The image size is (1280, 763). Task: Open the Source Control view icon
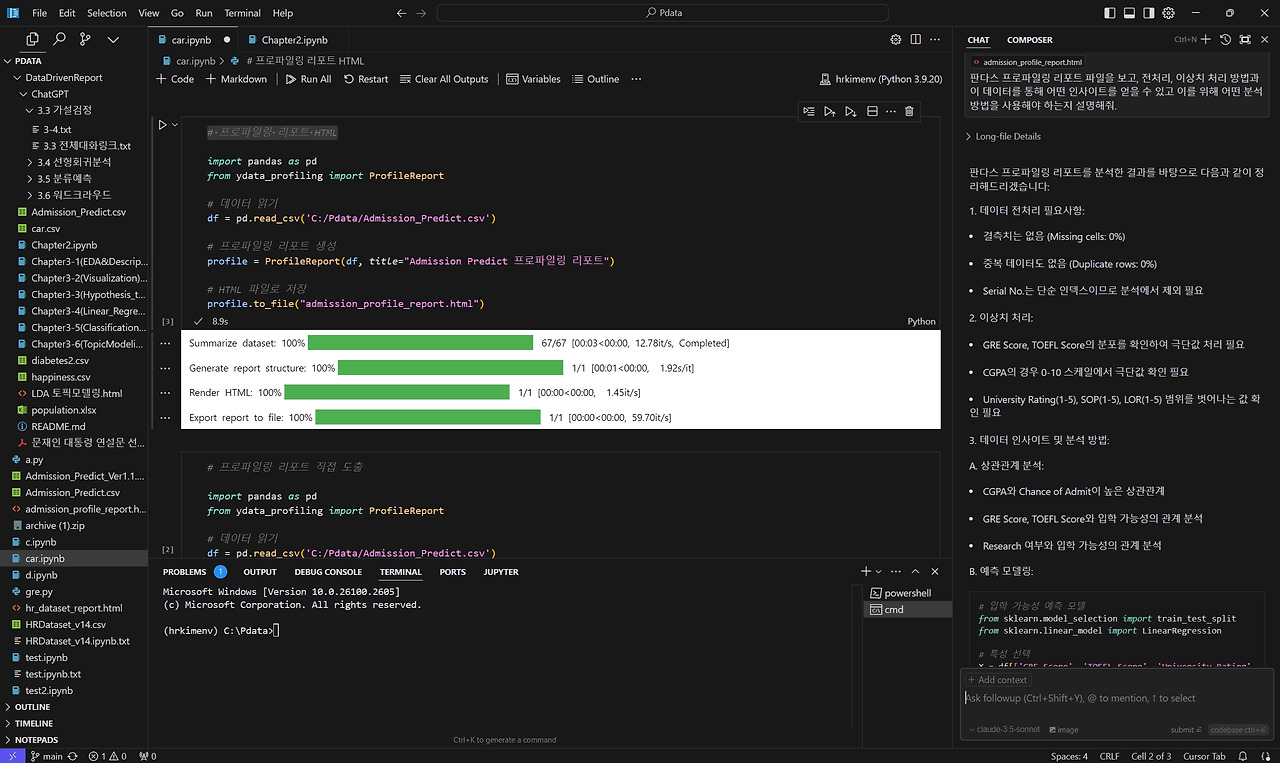[x=85, y=39]
